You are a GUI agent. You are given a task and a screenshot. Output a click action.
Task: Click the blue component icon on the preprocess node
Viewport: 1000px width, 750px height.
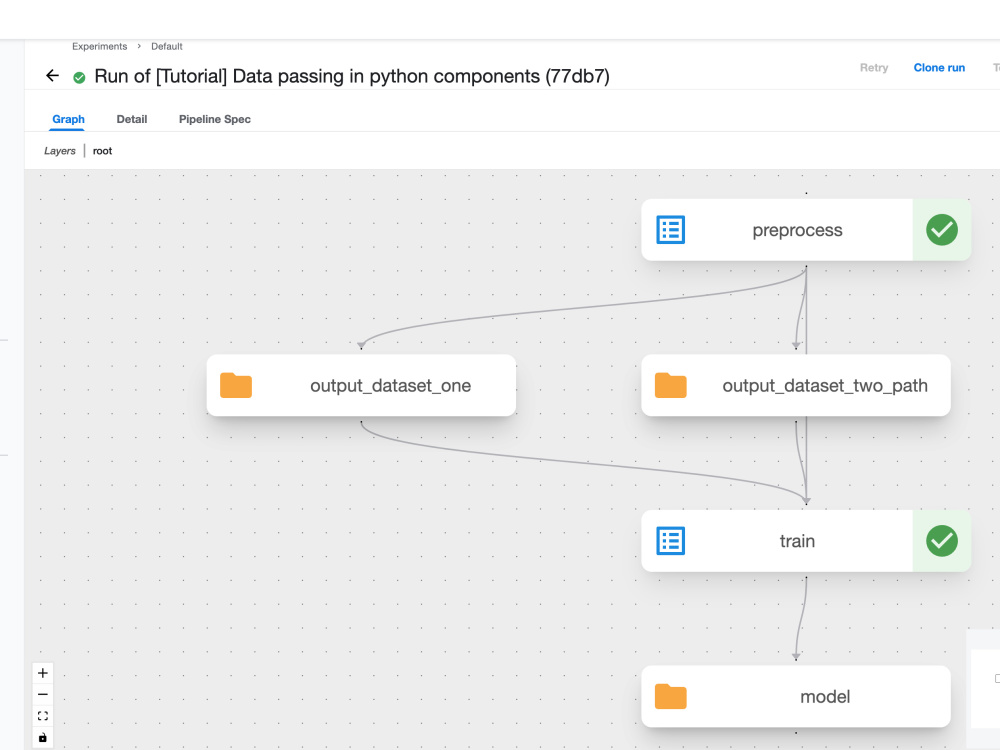[x=670, y=229]
